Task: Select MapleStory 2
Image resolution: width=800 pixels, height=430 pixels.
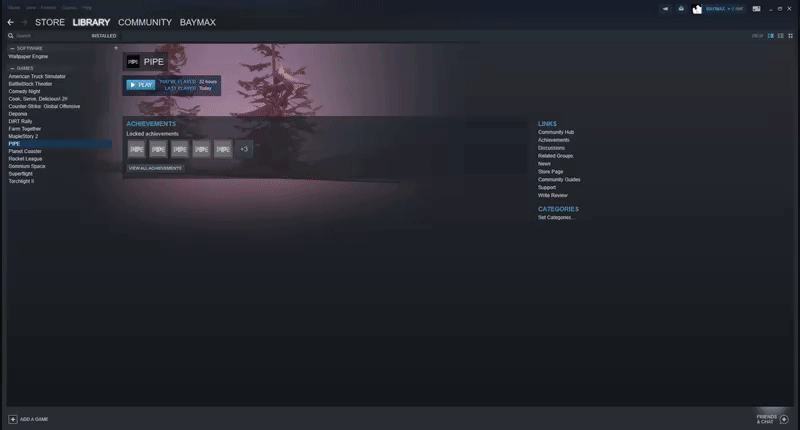Action: [x=23, y=136]
